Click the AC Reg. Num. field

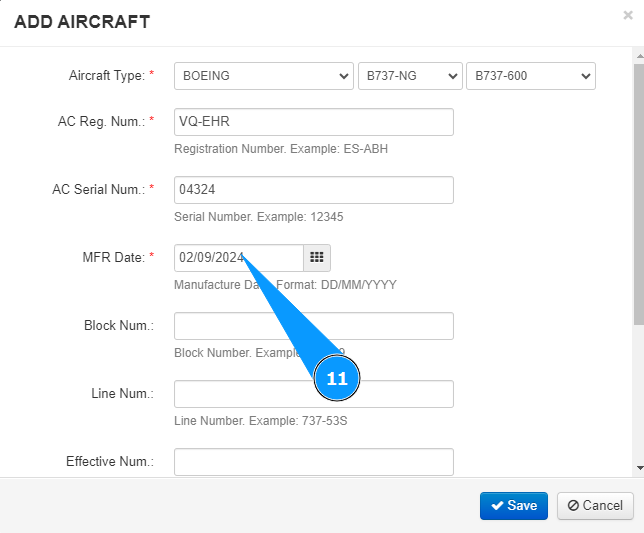[x=313, y=122]
